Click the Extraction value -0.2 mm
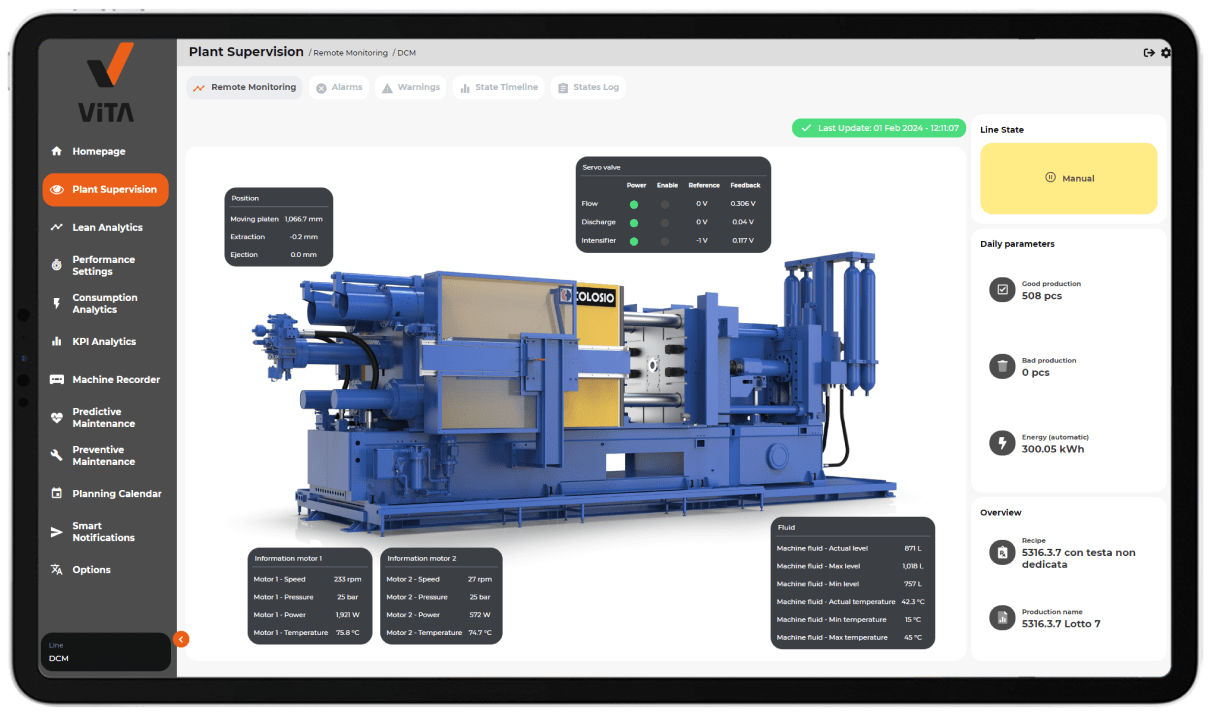 pos(303,237)
